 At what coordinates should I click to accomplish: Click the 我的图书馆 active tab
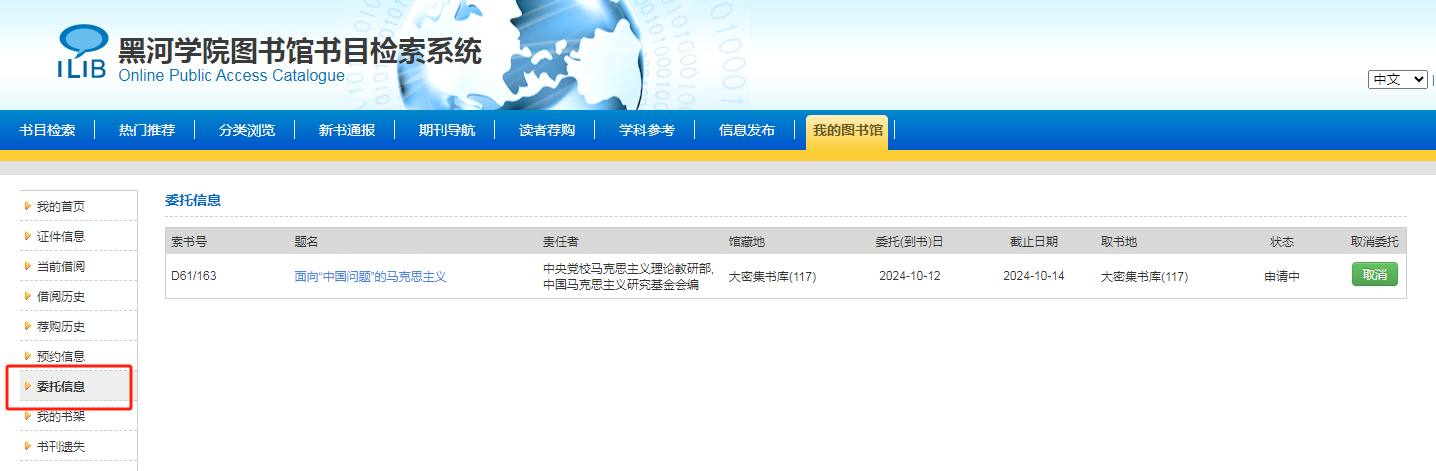click(x=847, y=131)
